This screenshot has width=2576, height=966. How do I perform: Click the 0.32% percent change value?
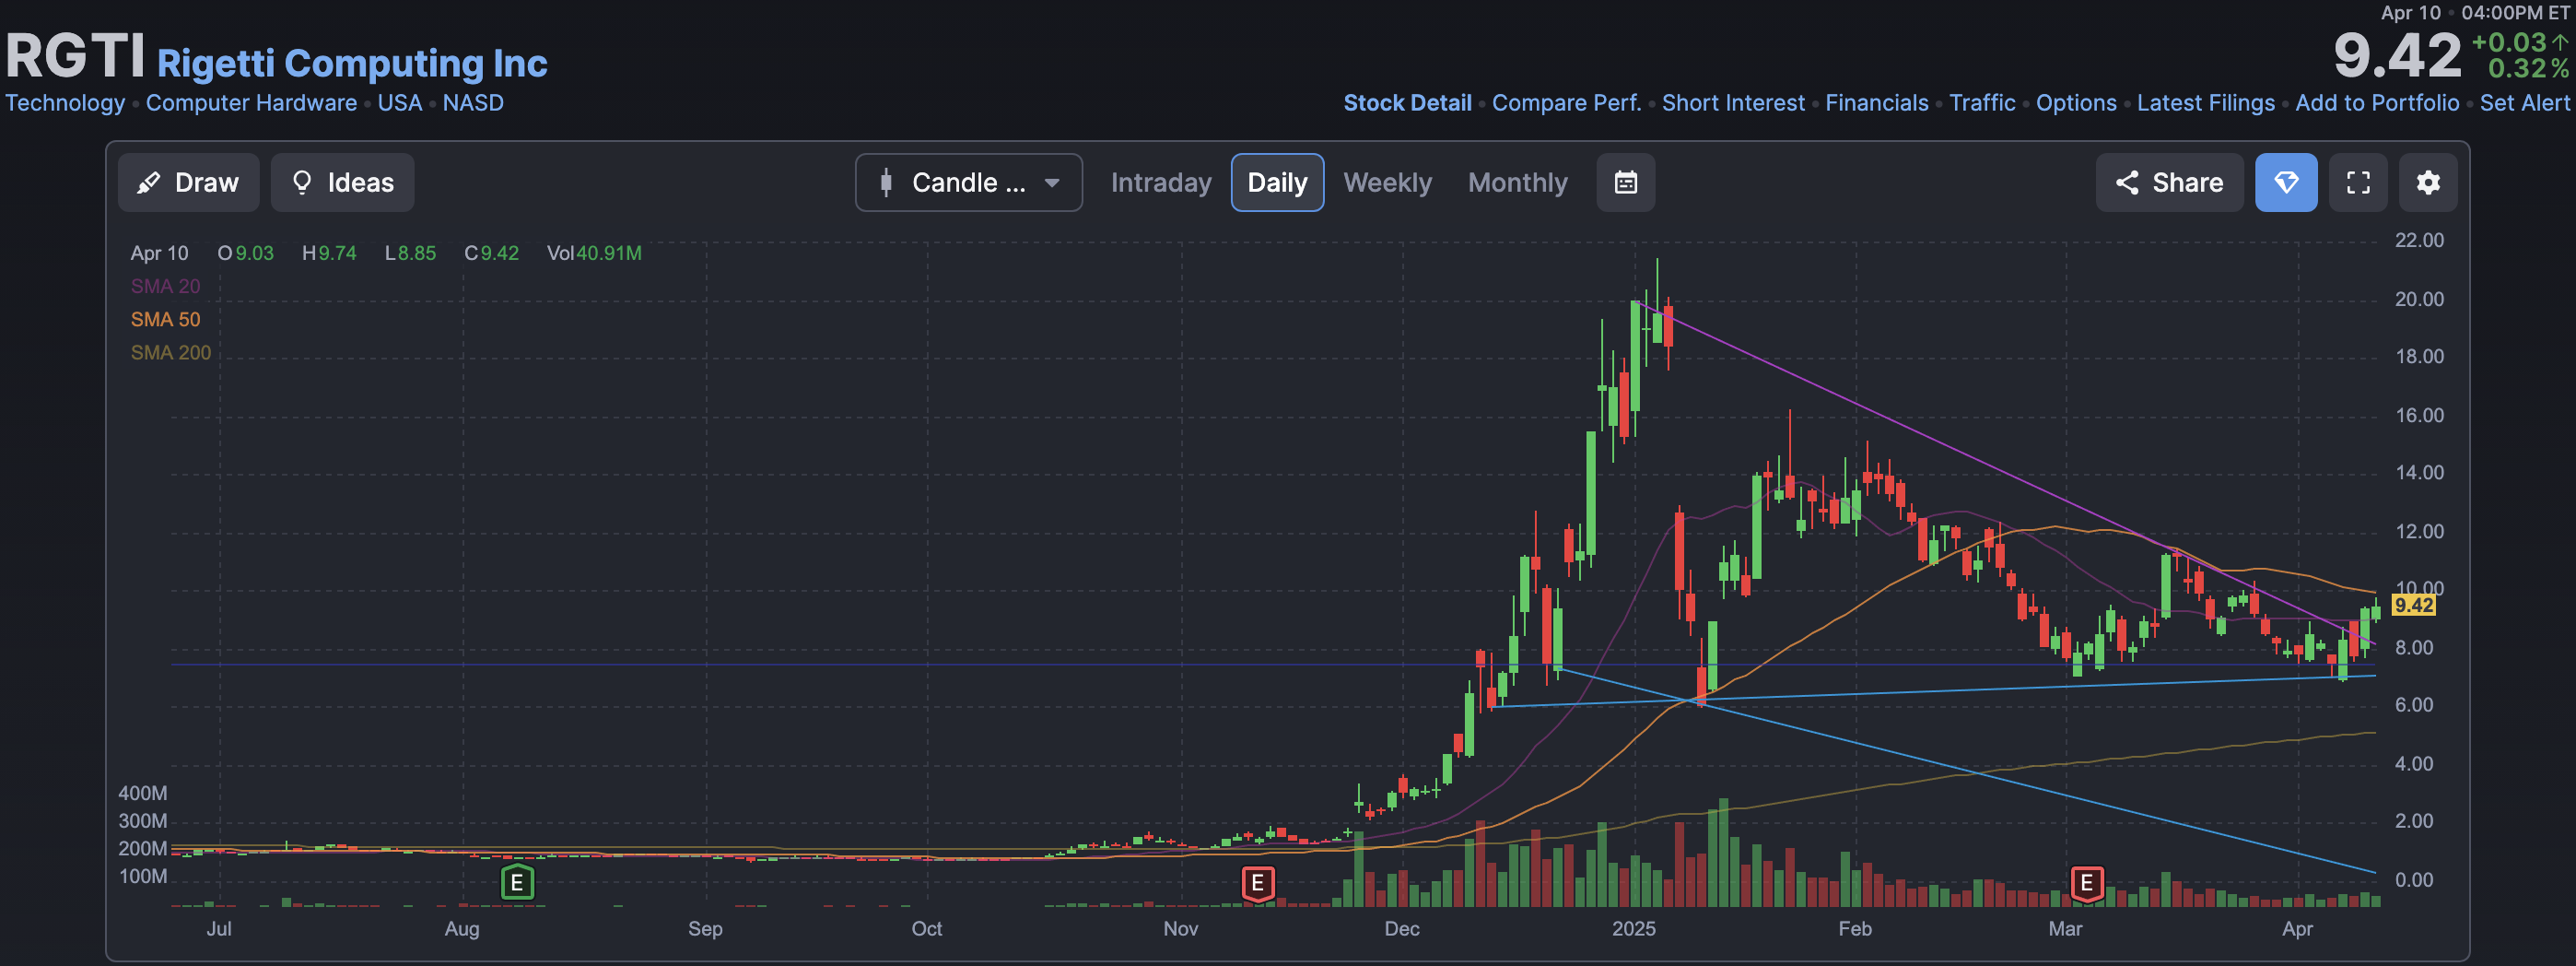click(2528, 68)
